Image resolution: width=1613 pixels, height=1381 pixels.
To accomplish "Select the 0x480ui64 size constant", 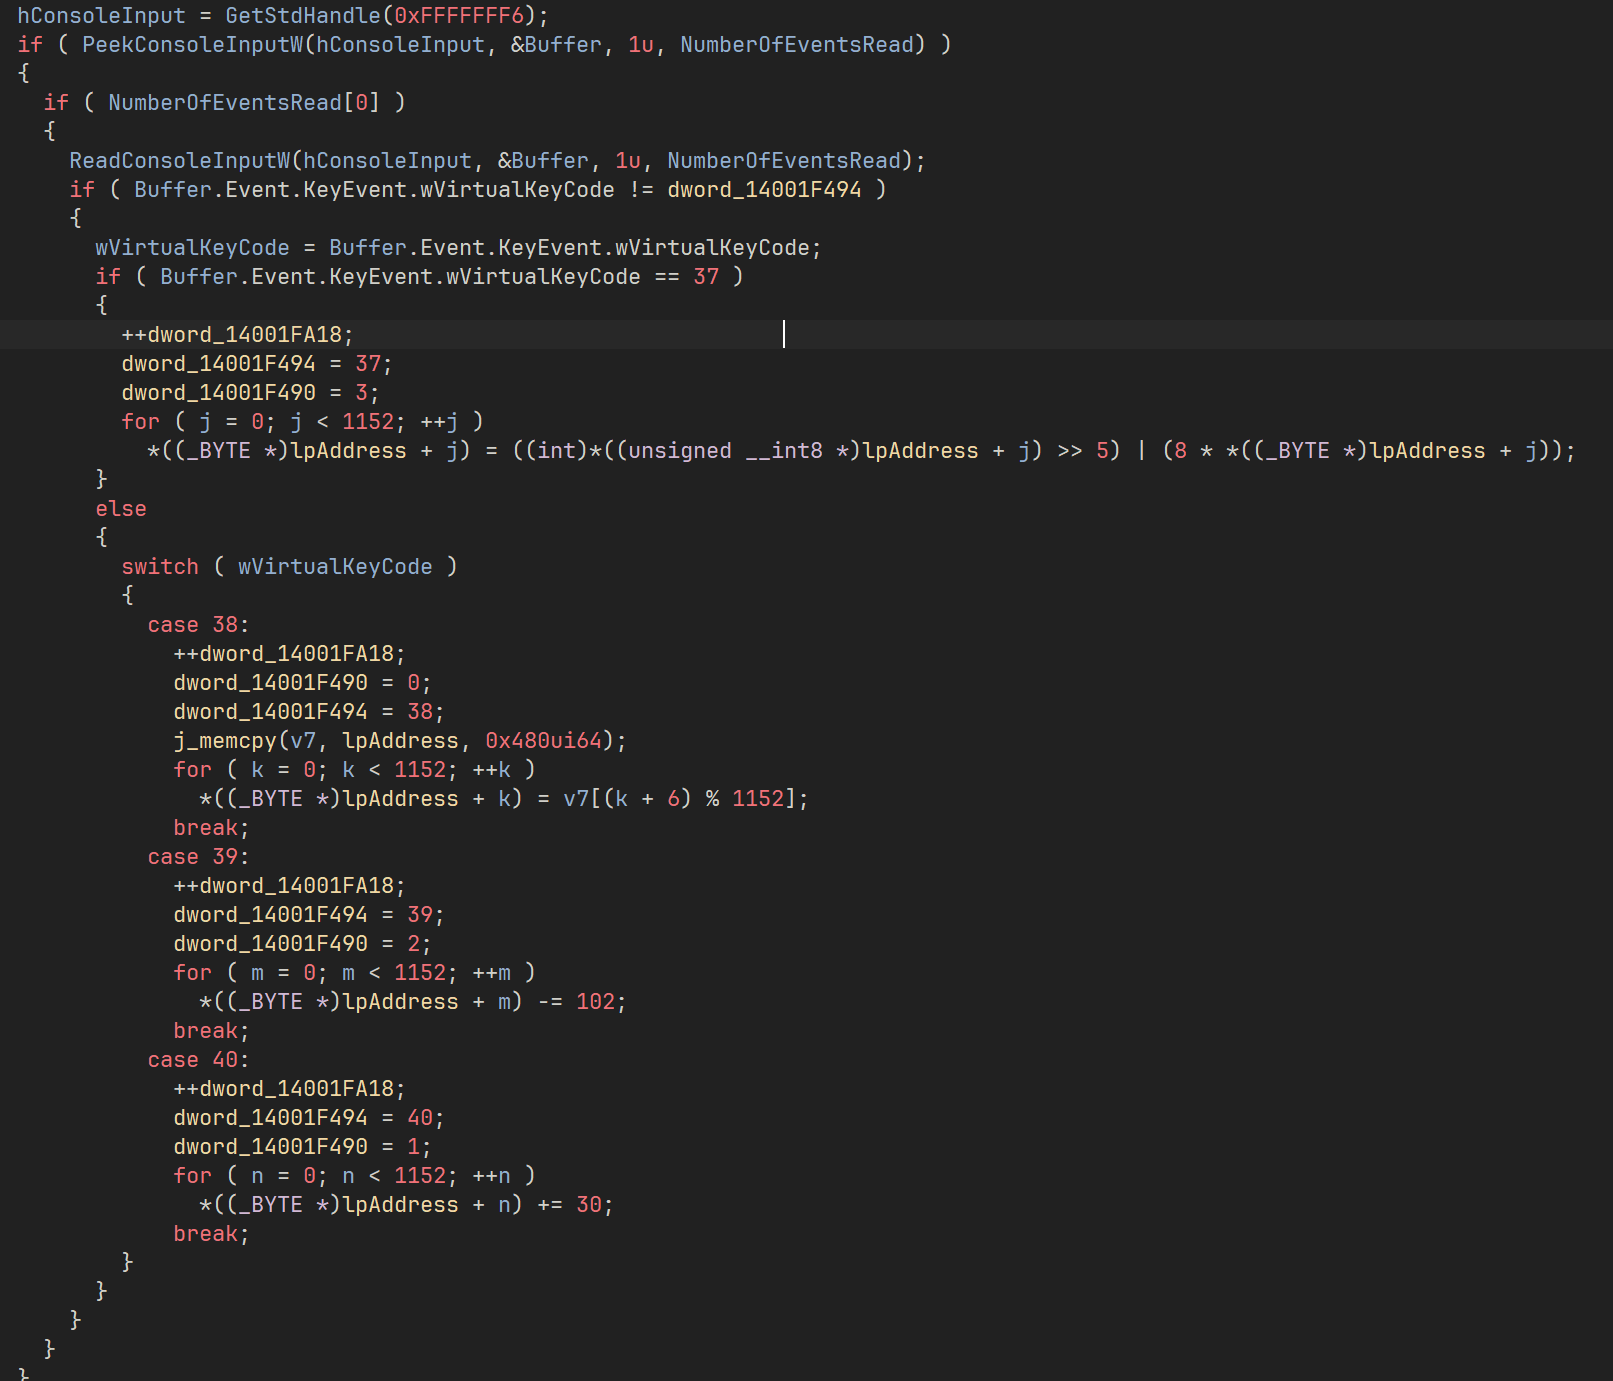I will click(543, 741).
